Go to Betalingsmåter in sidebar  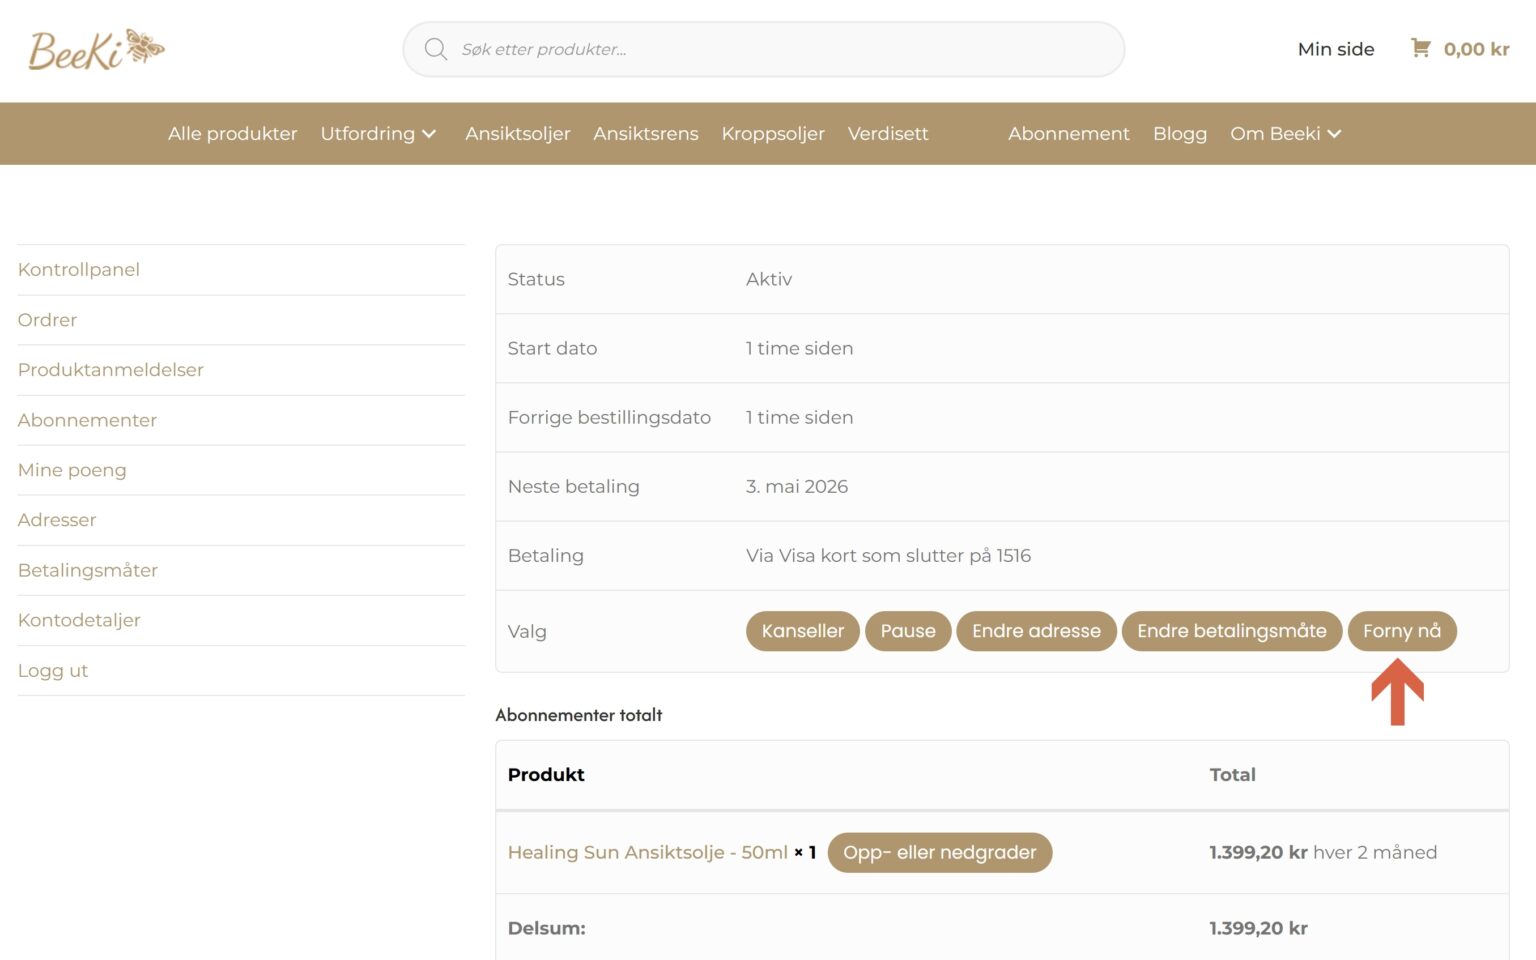88,571
